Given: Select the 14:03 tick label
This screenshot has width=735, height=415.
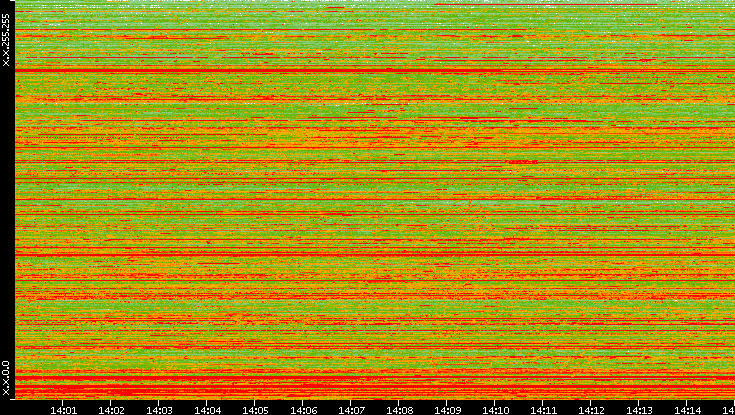Looking at the screenshot, I should [159, 410].
